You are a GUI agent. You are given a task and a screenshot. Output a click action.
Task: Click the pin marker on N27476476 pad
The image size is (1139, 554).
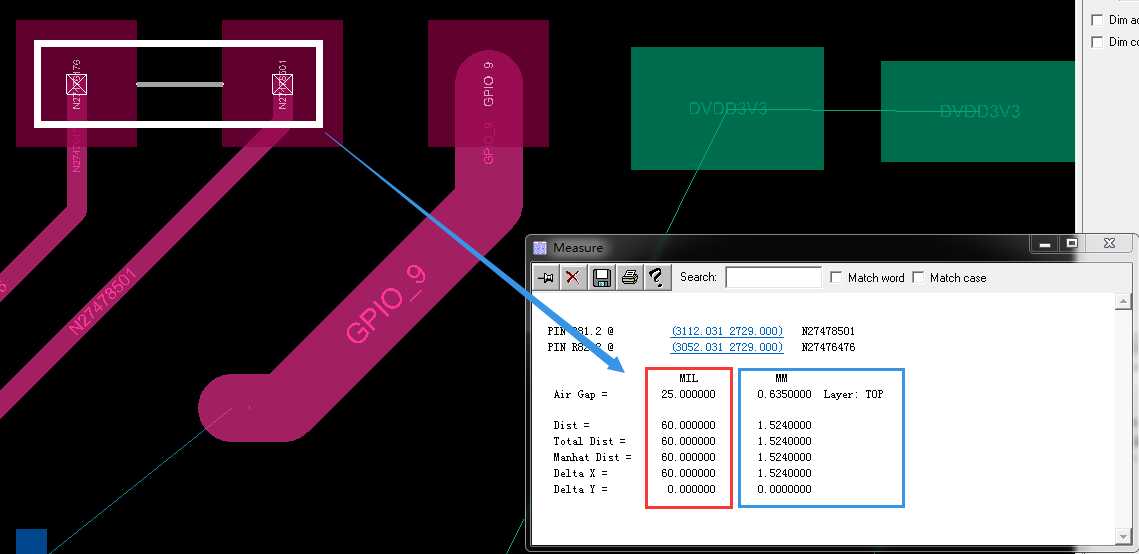pyautogui.click(x=76, y=84)
